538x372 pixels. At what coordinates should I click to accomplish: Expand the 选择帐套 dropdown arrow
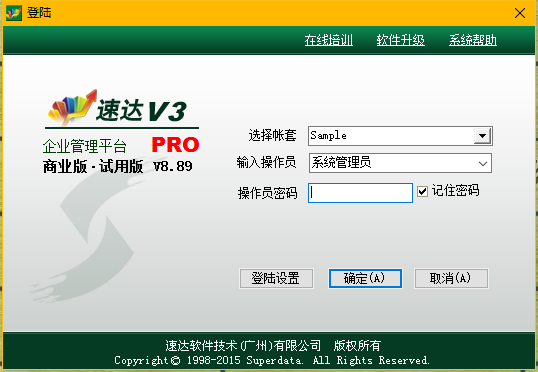pyautogui.click(x=482, y=136)
